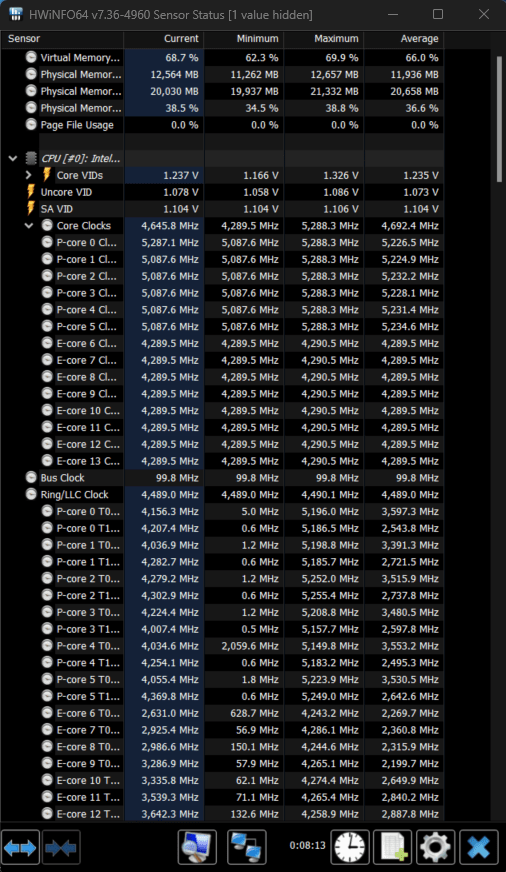Click the 2,059.6 MHz minimum value
The width and height of the screenshot is (506, 872).
pos(250,646)
